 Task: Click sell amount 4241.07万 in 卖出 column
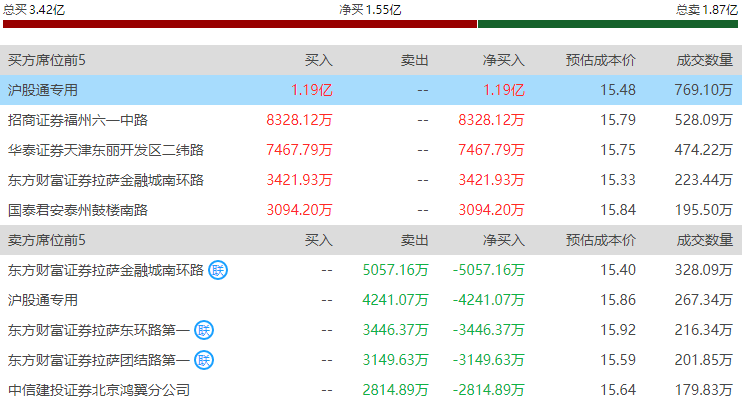point(396,300)
